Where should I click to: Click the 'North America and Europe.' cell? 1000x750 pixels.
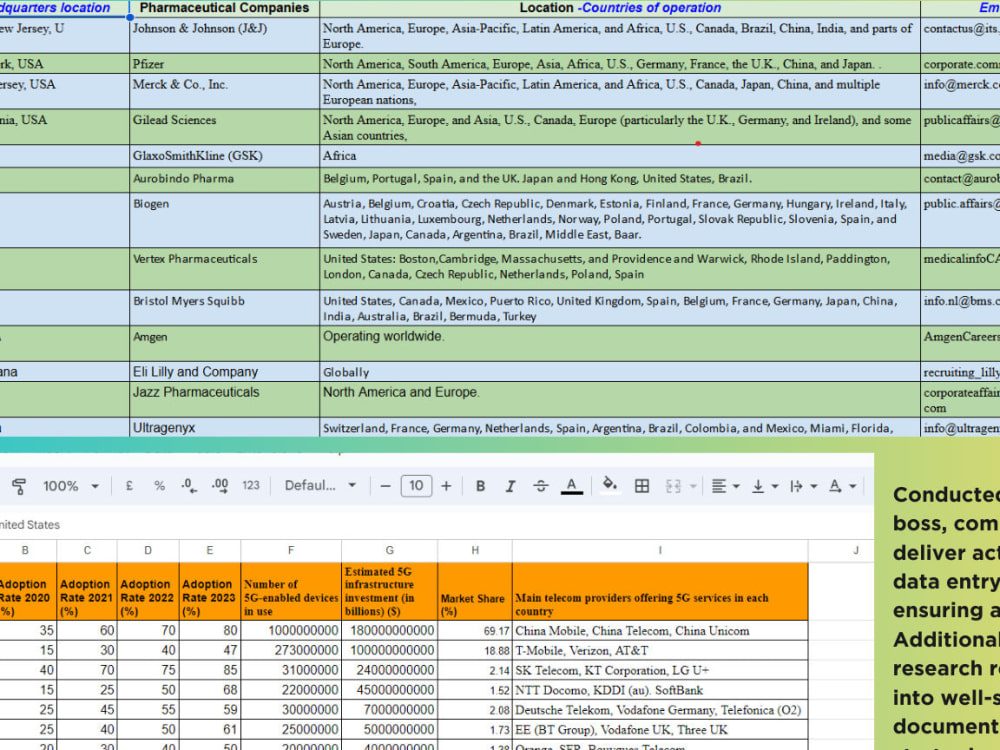tap(620, 400)
